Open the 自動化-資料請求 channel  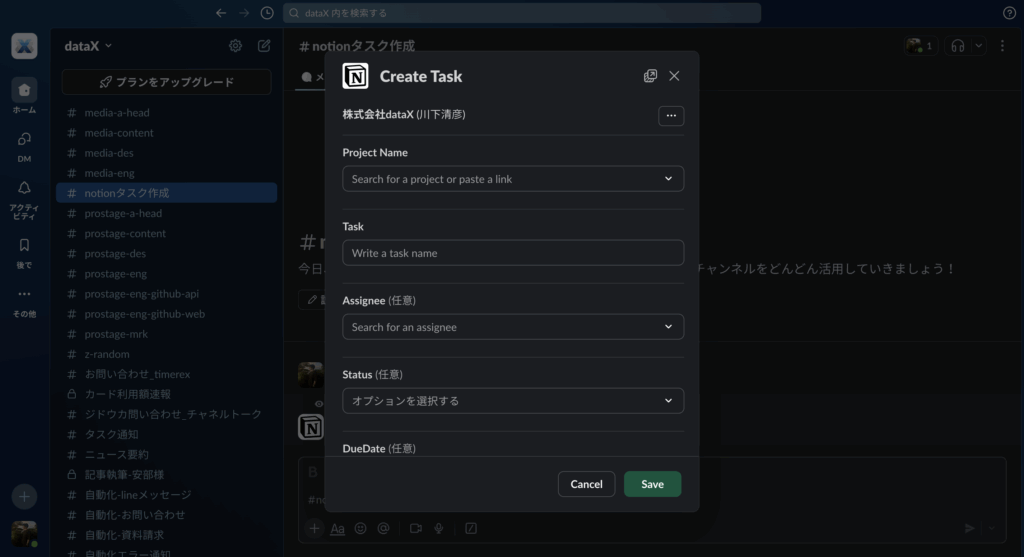coord(167,535)
